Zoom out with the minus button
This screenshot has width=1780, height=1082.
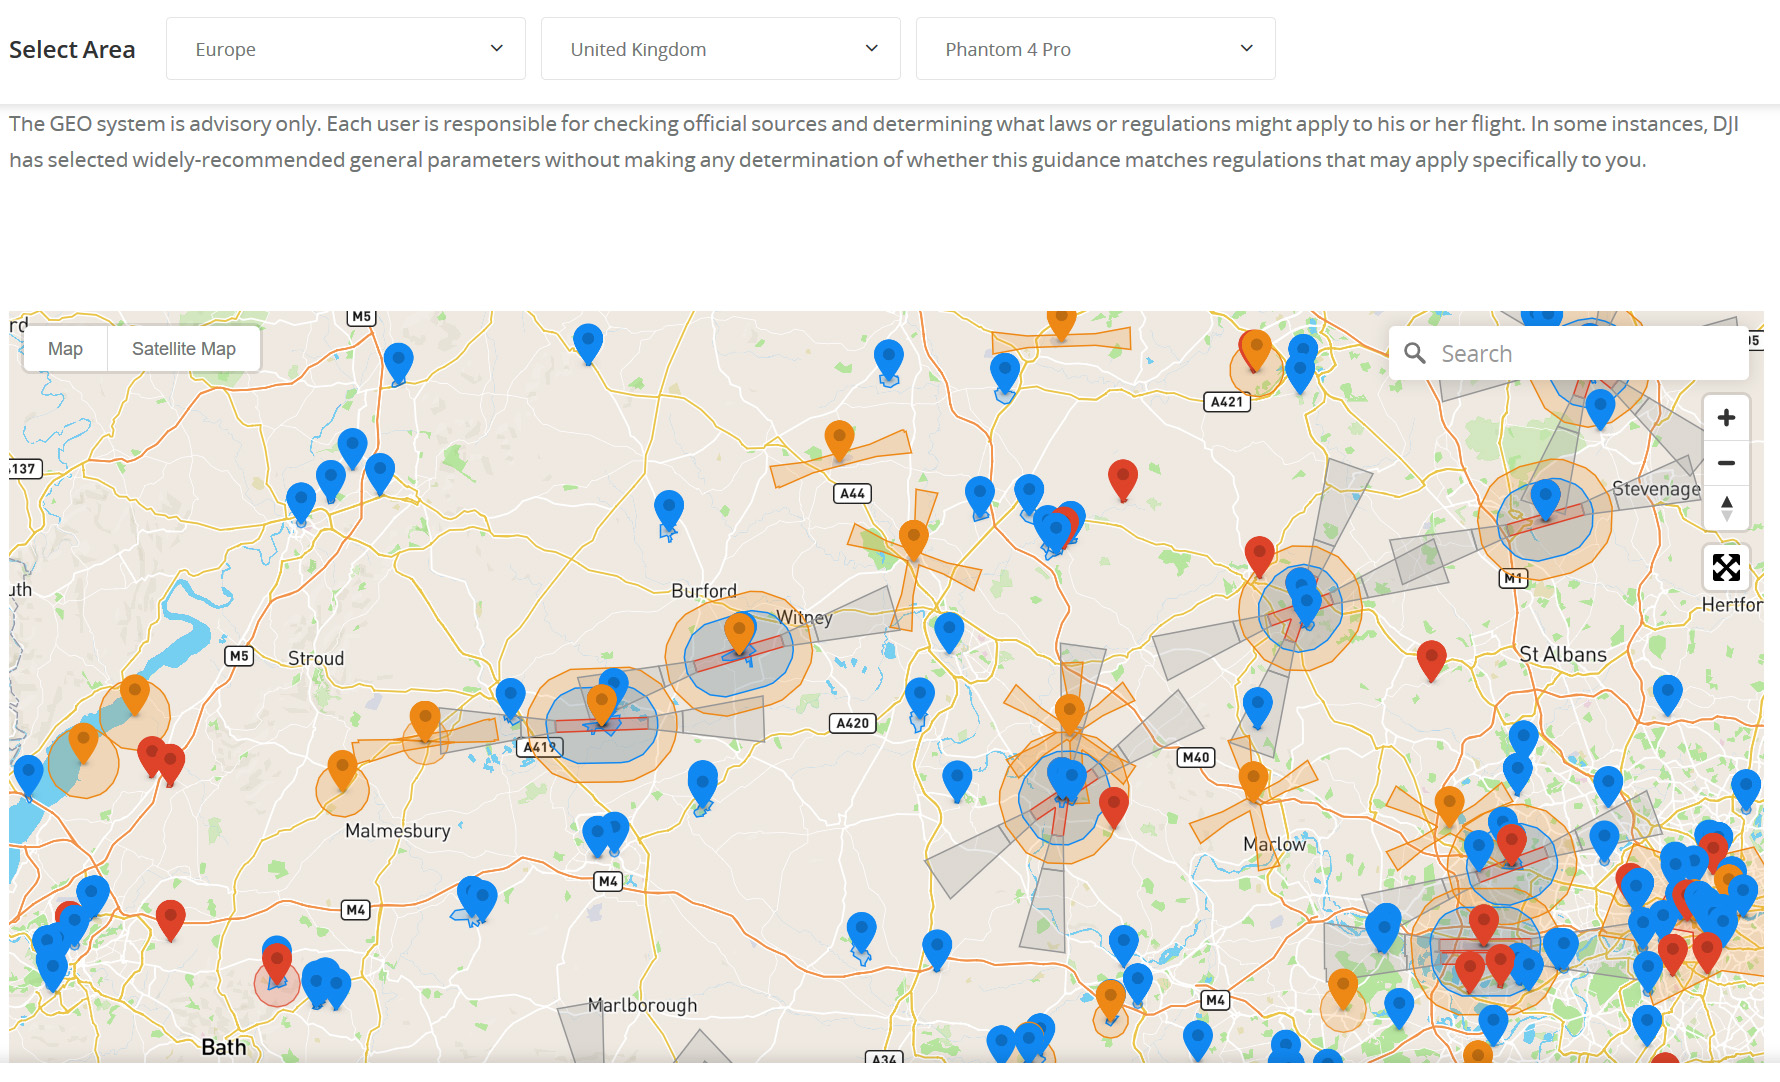pos(1726,463)
